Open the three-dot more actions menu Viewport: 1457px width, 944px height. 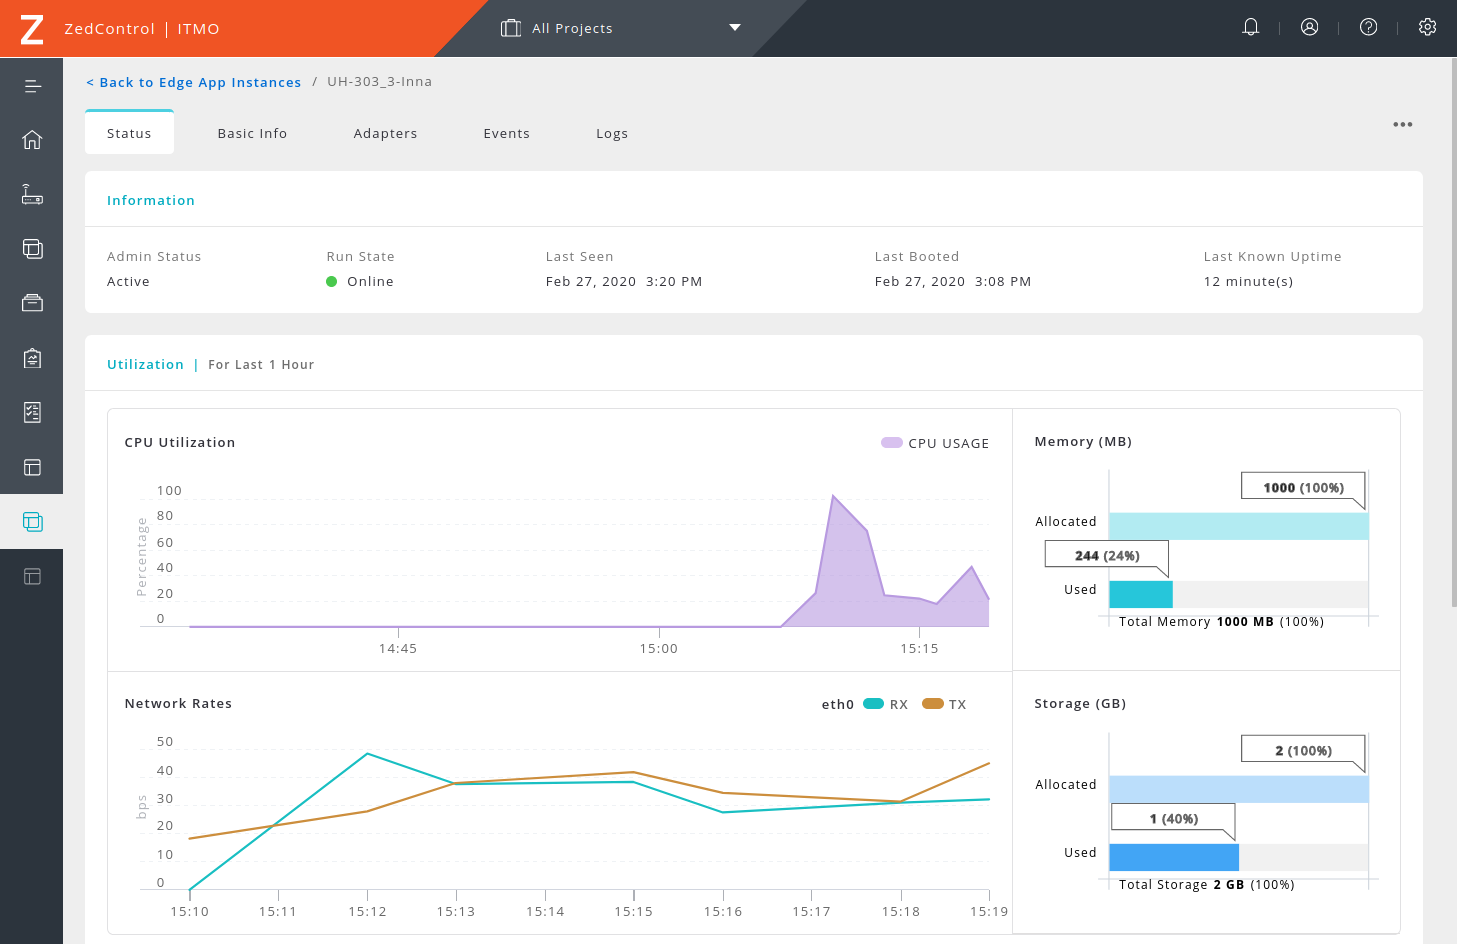pos(1402,125)
